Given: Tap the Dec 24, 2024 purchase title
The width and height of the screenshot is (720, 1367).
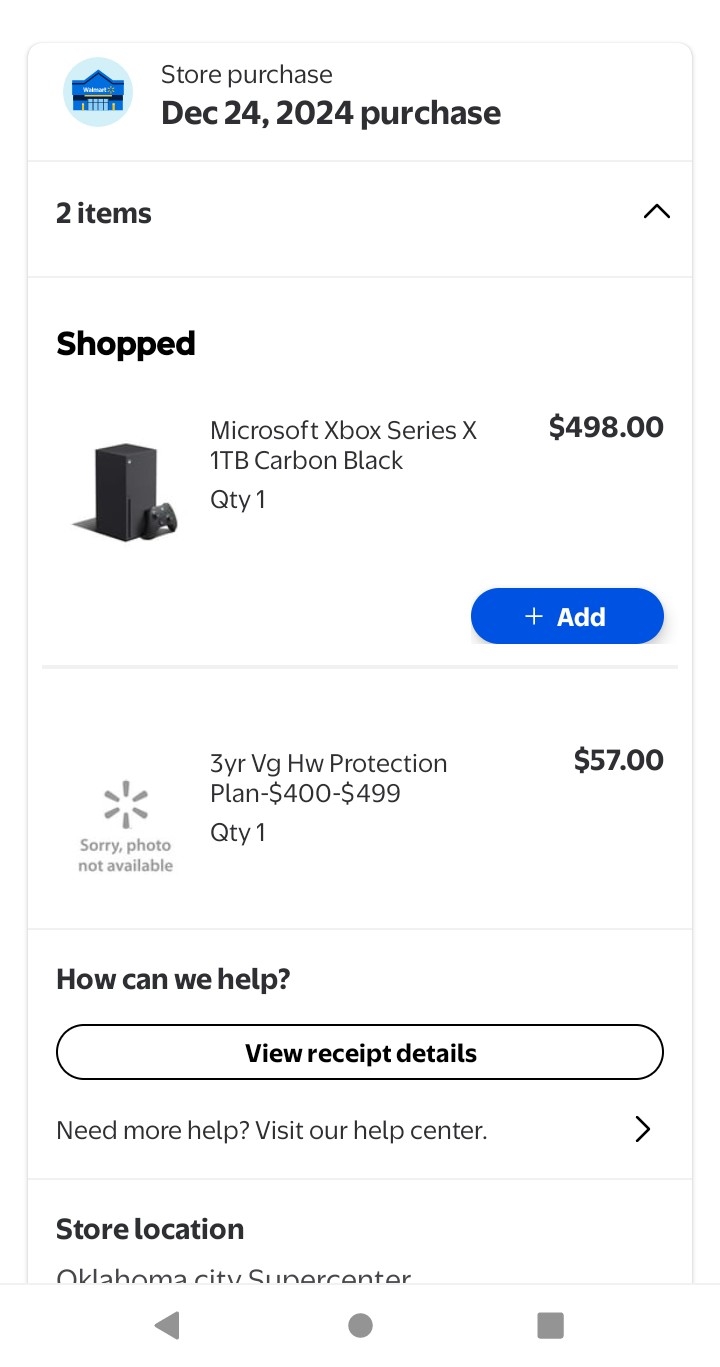Looking at the screenshot, I should click(x=331, y=113).
